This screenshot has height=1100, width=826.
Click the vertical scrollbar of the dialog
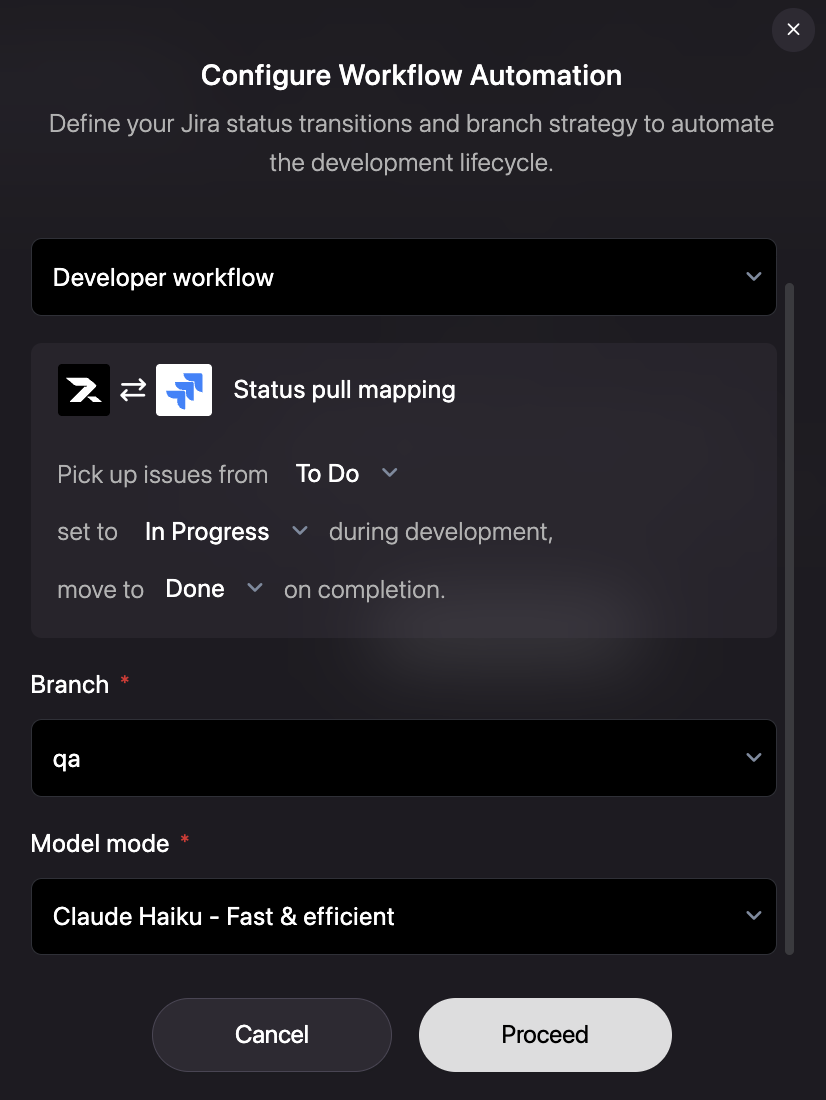pyautogui.click(x=789, y=619)
